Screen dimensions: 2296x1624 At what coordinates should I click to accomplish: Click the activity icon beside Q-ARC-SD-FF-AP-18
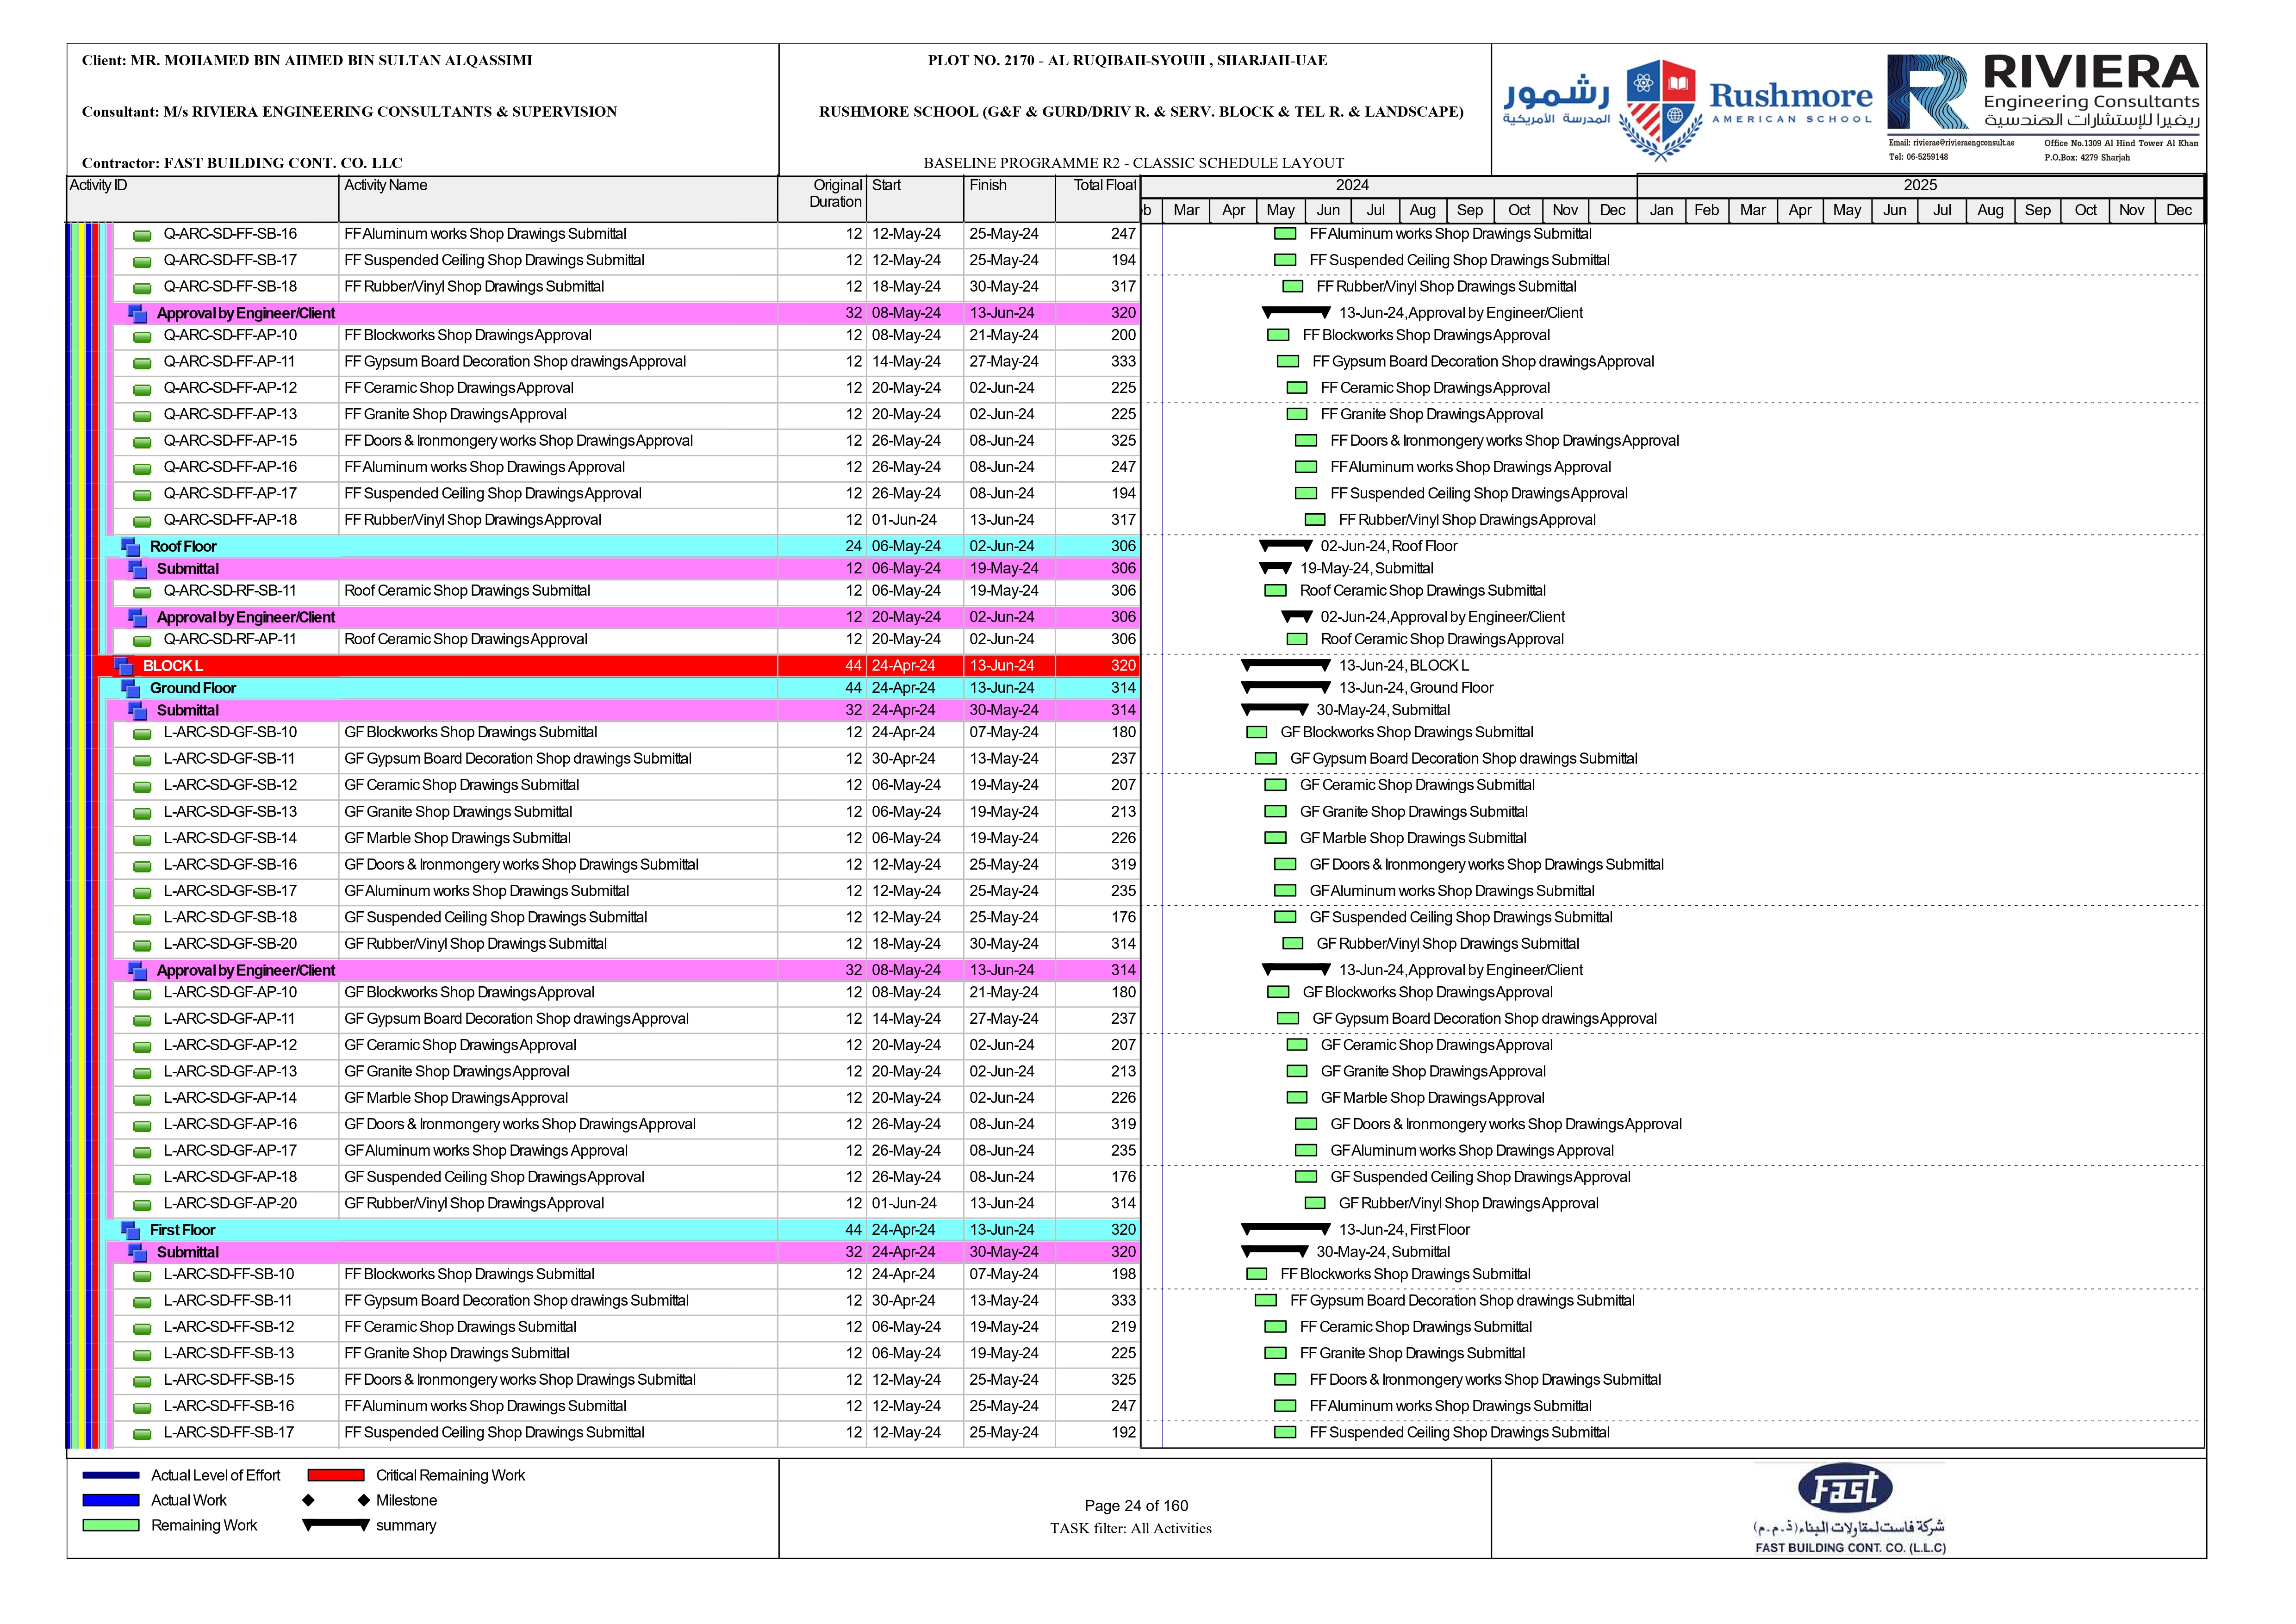click(143, 521)
